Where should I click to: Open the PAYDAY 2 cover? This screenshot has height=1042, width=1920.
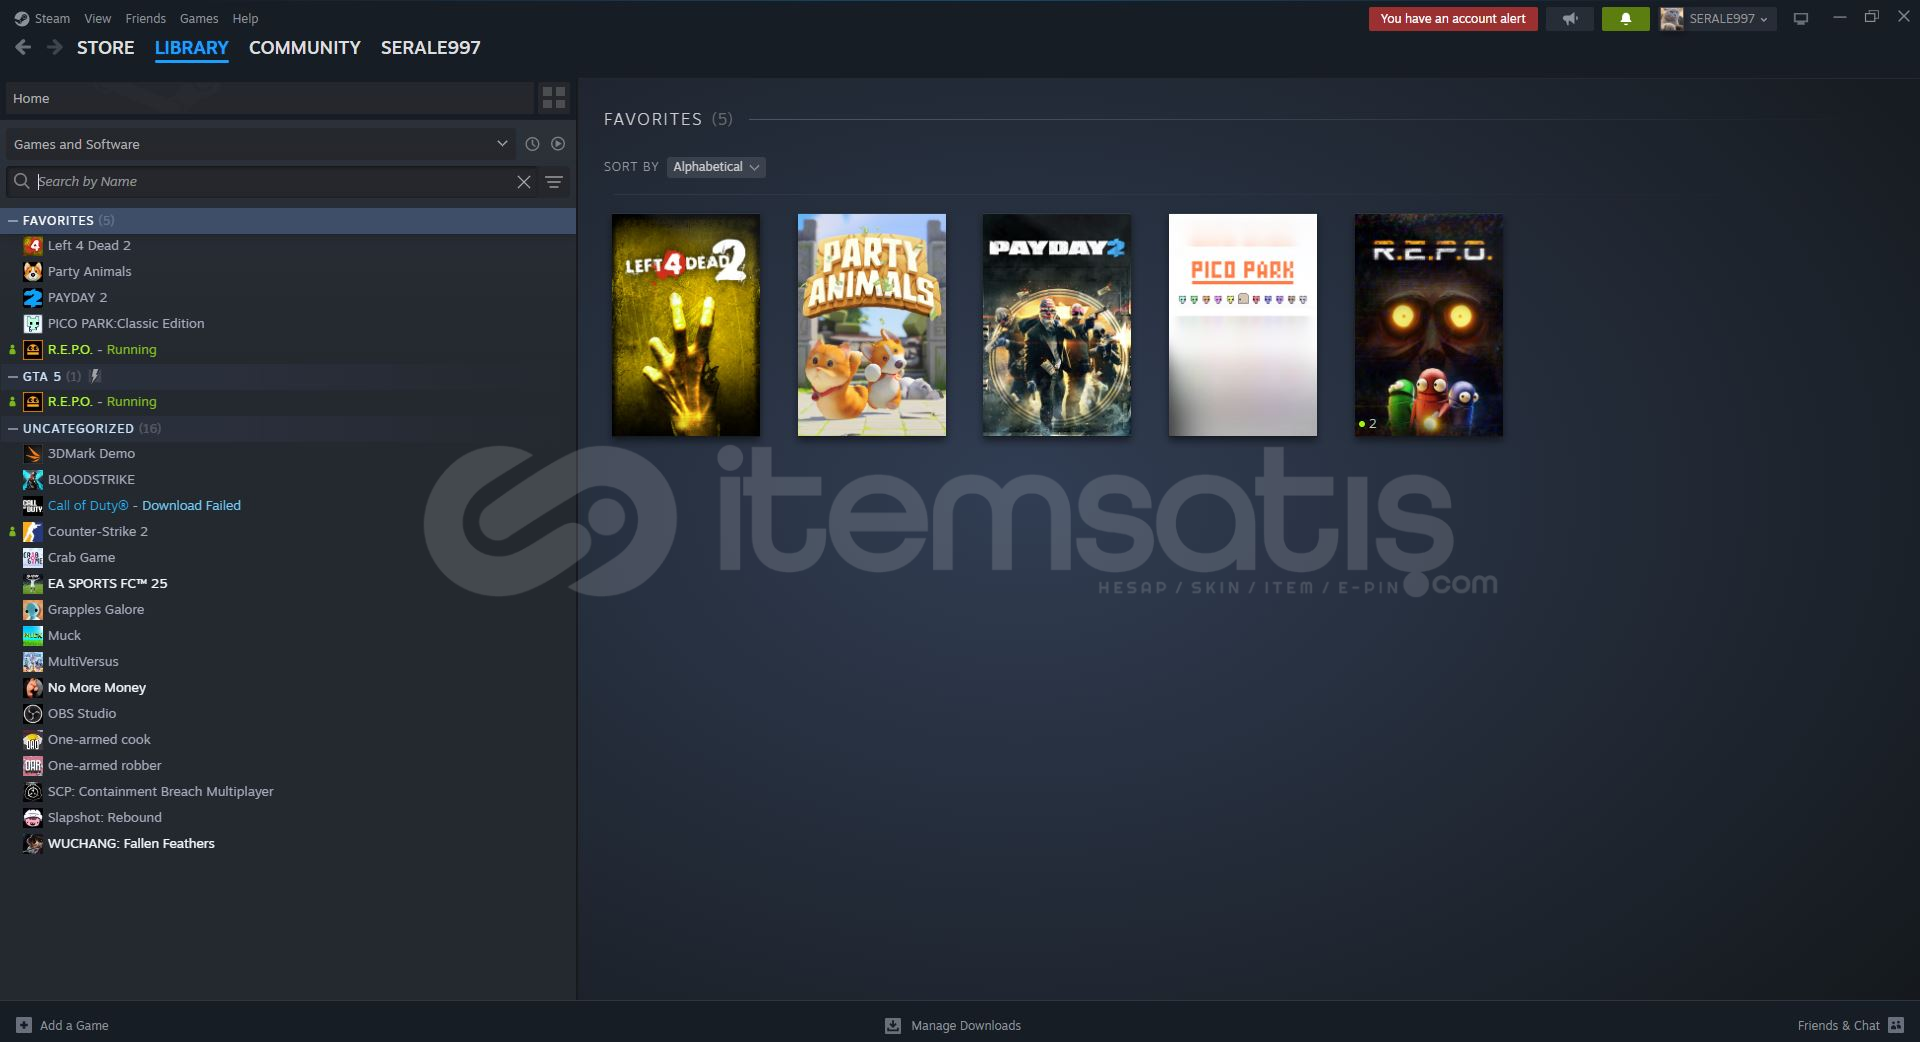tap(1057, 325)
